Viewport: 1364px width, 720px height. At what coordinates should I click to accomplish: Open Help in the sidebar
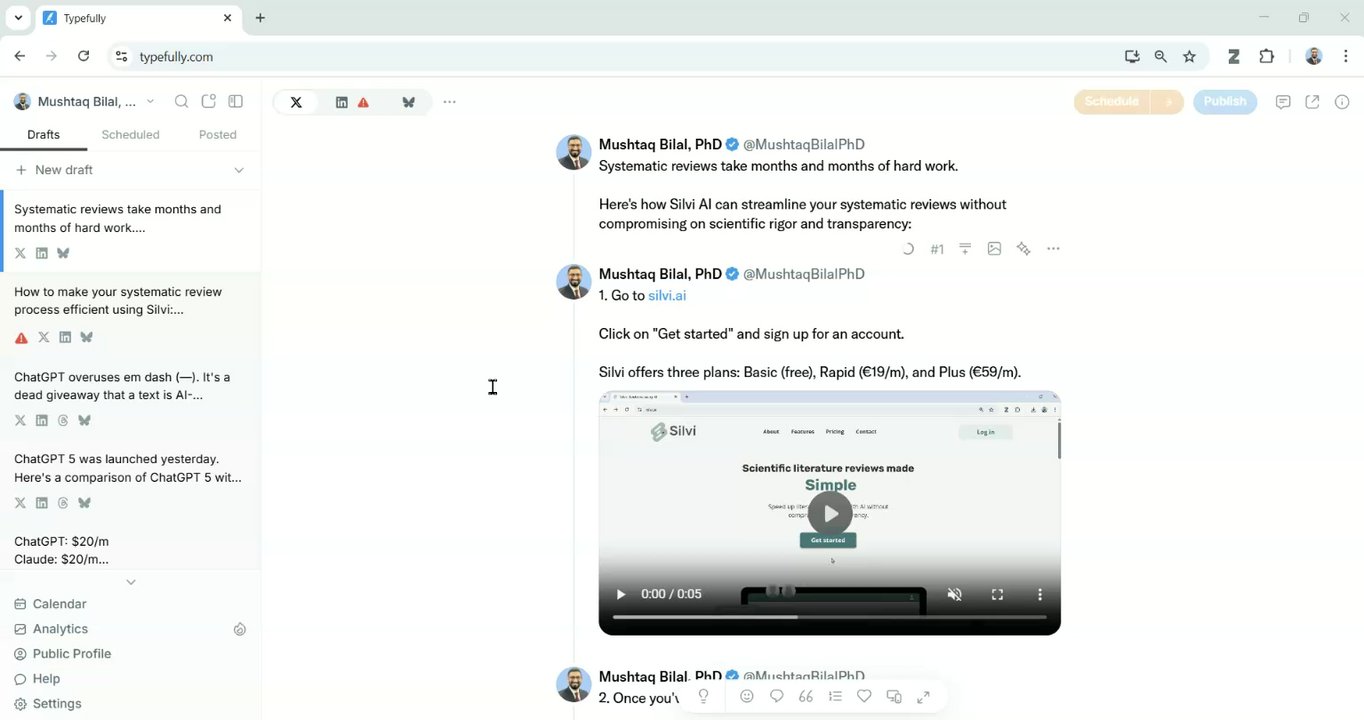[x=37, y=679]
